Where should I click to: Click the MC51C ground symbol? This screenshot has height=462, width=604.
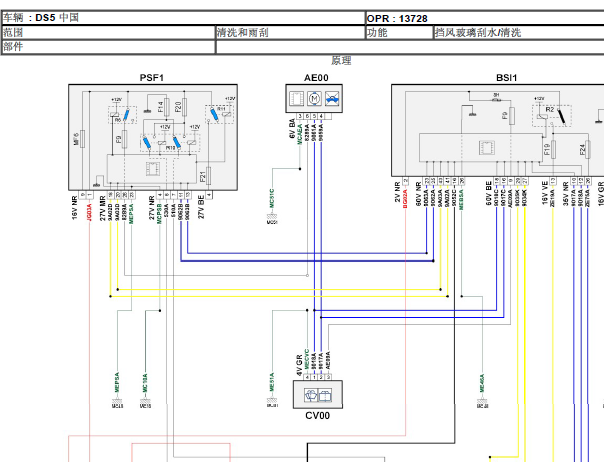[x=271, y=216]
